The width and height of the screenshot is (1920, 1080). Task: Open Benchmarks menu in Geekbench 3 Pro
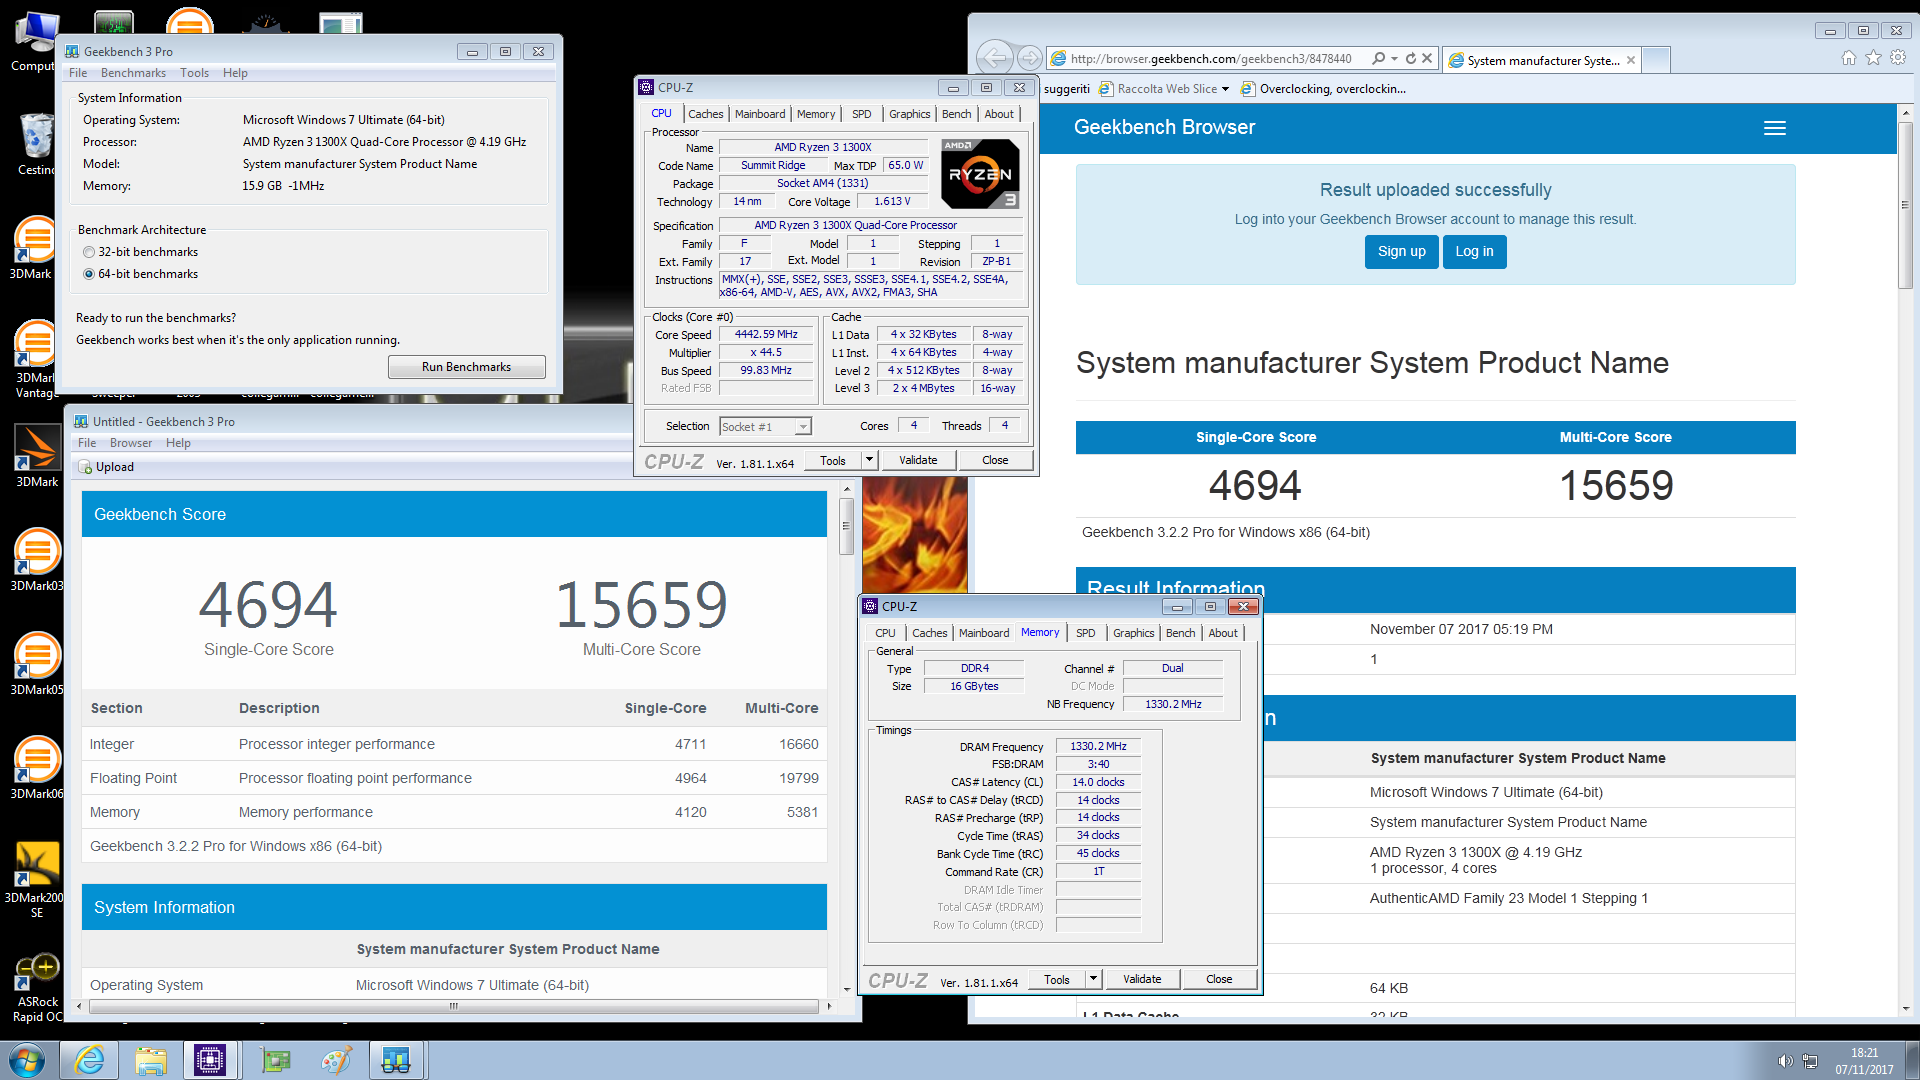[133, 73]
